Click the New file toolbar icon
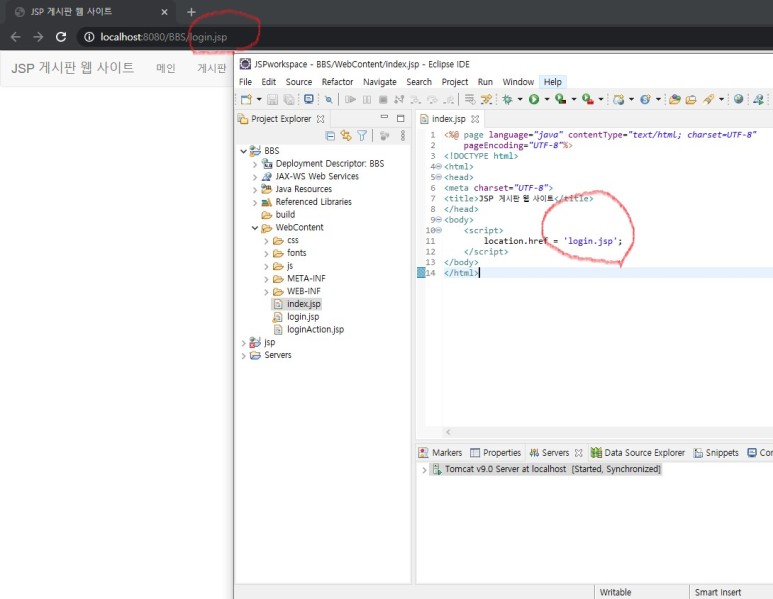 pyautogui.click(x=246, y=100)
